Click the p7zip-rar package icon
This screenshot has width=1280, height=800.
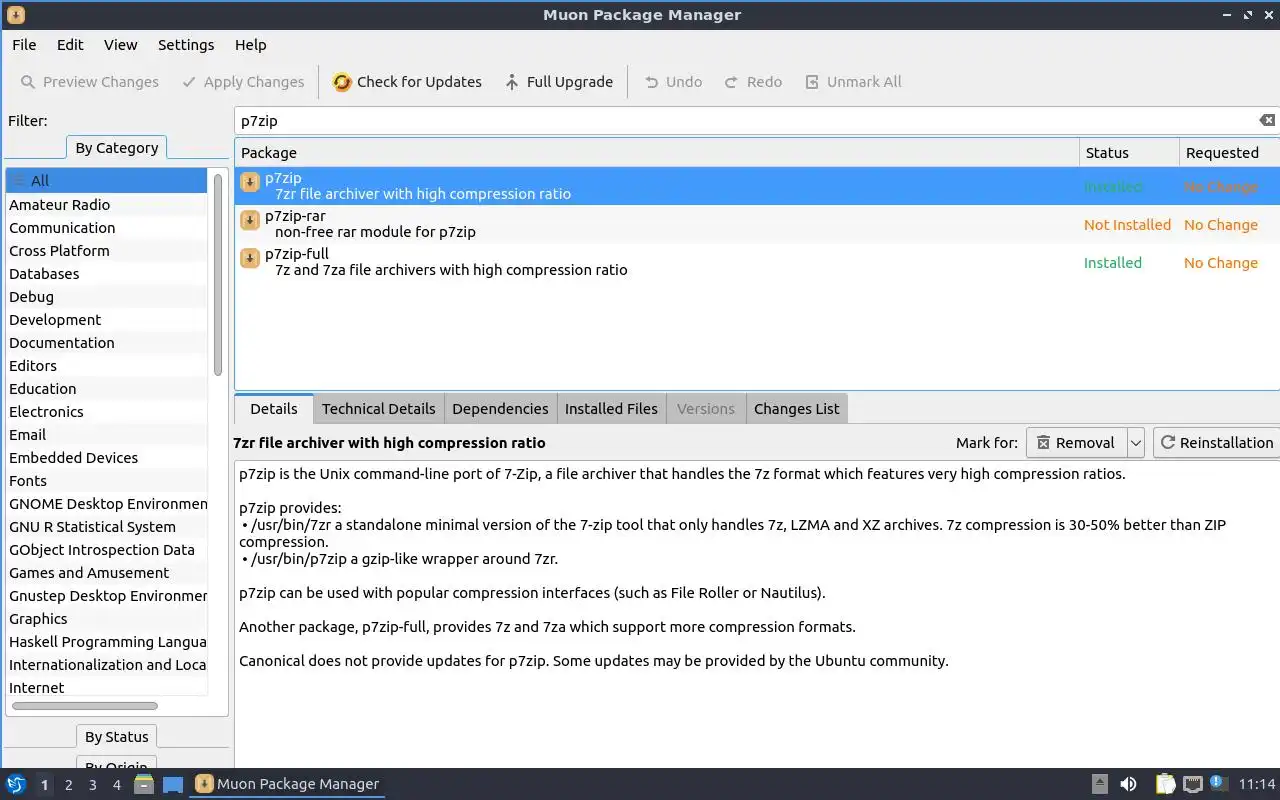tap(250, 221)
